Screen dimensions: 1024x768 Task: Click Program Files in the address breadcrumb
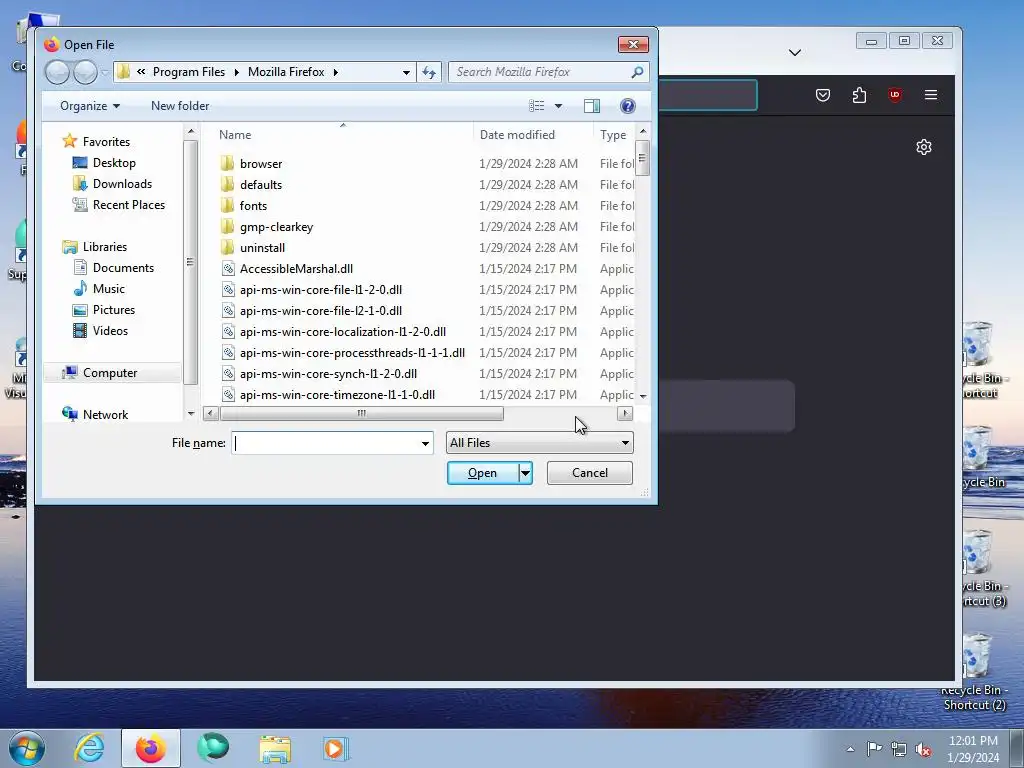(189, 72)
